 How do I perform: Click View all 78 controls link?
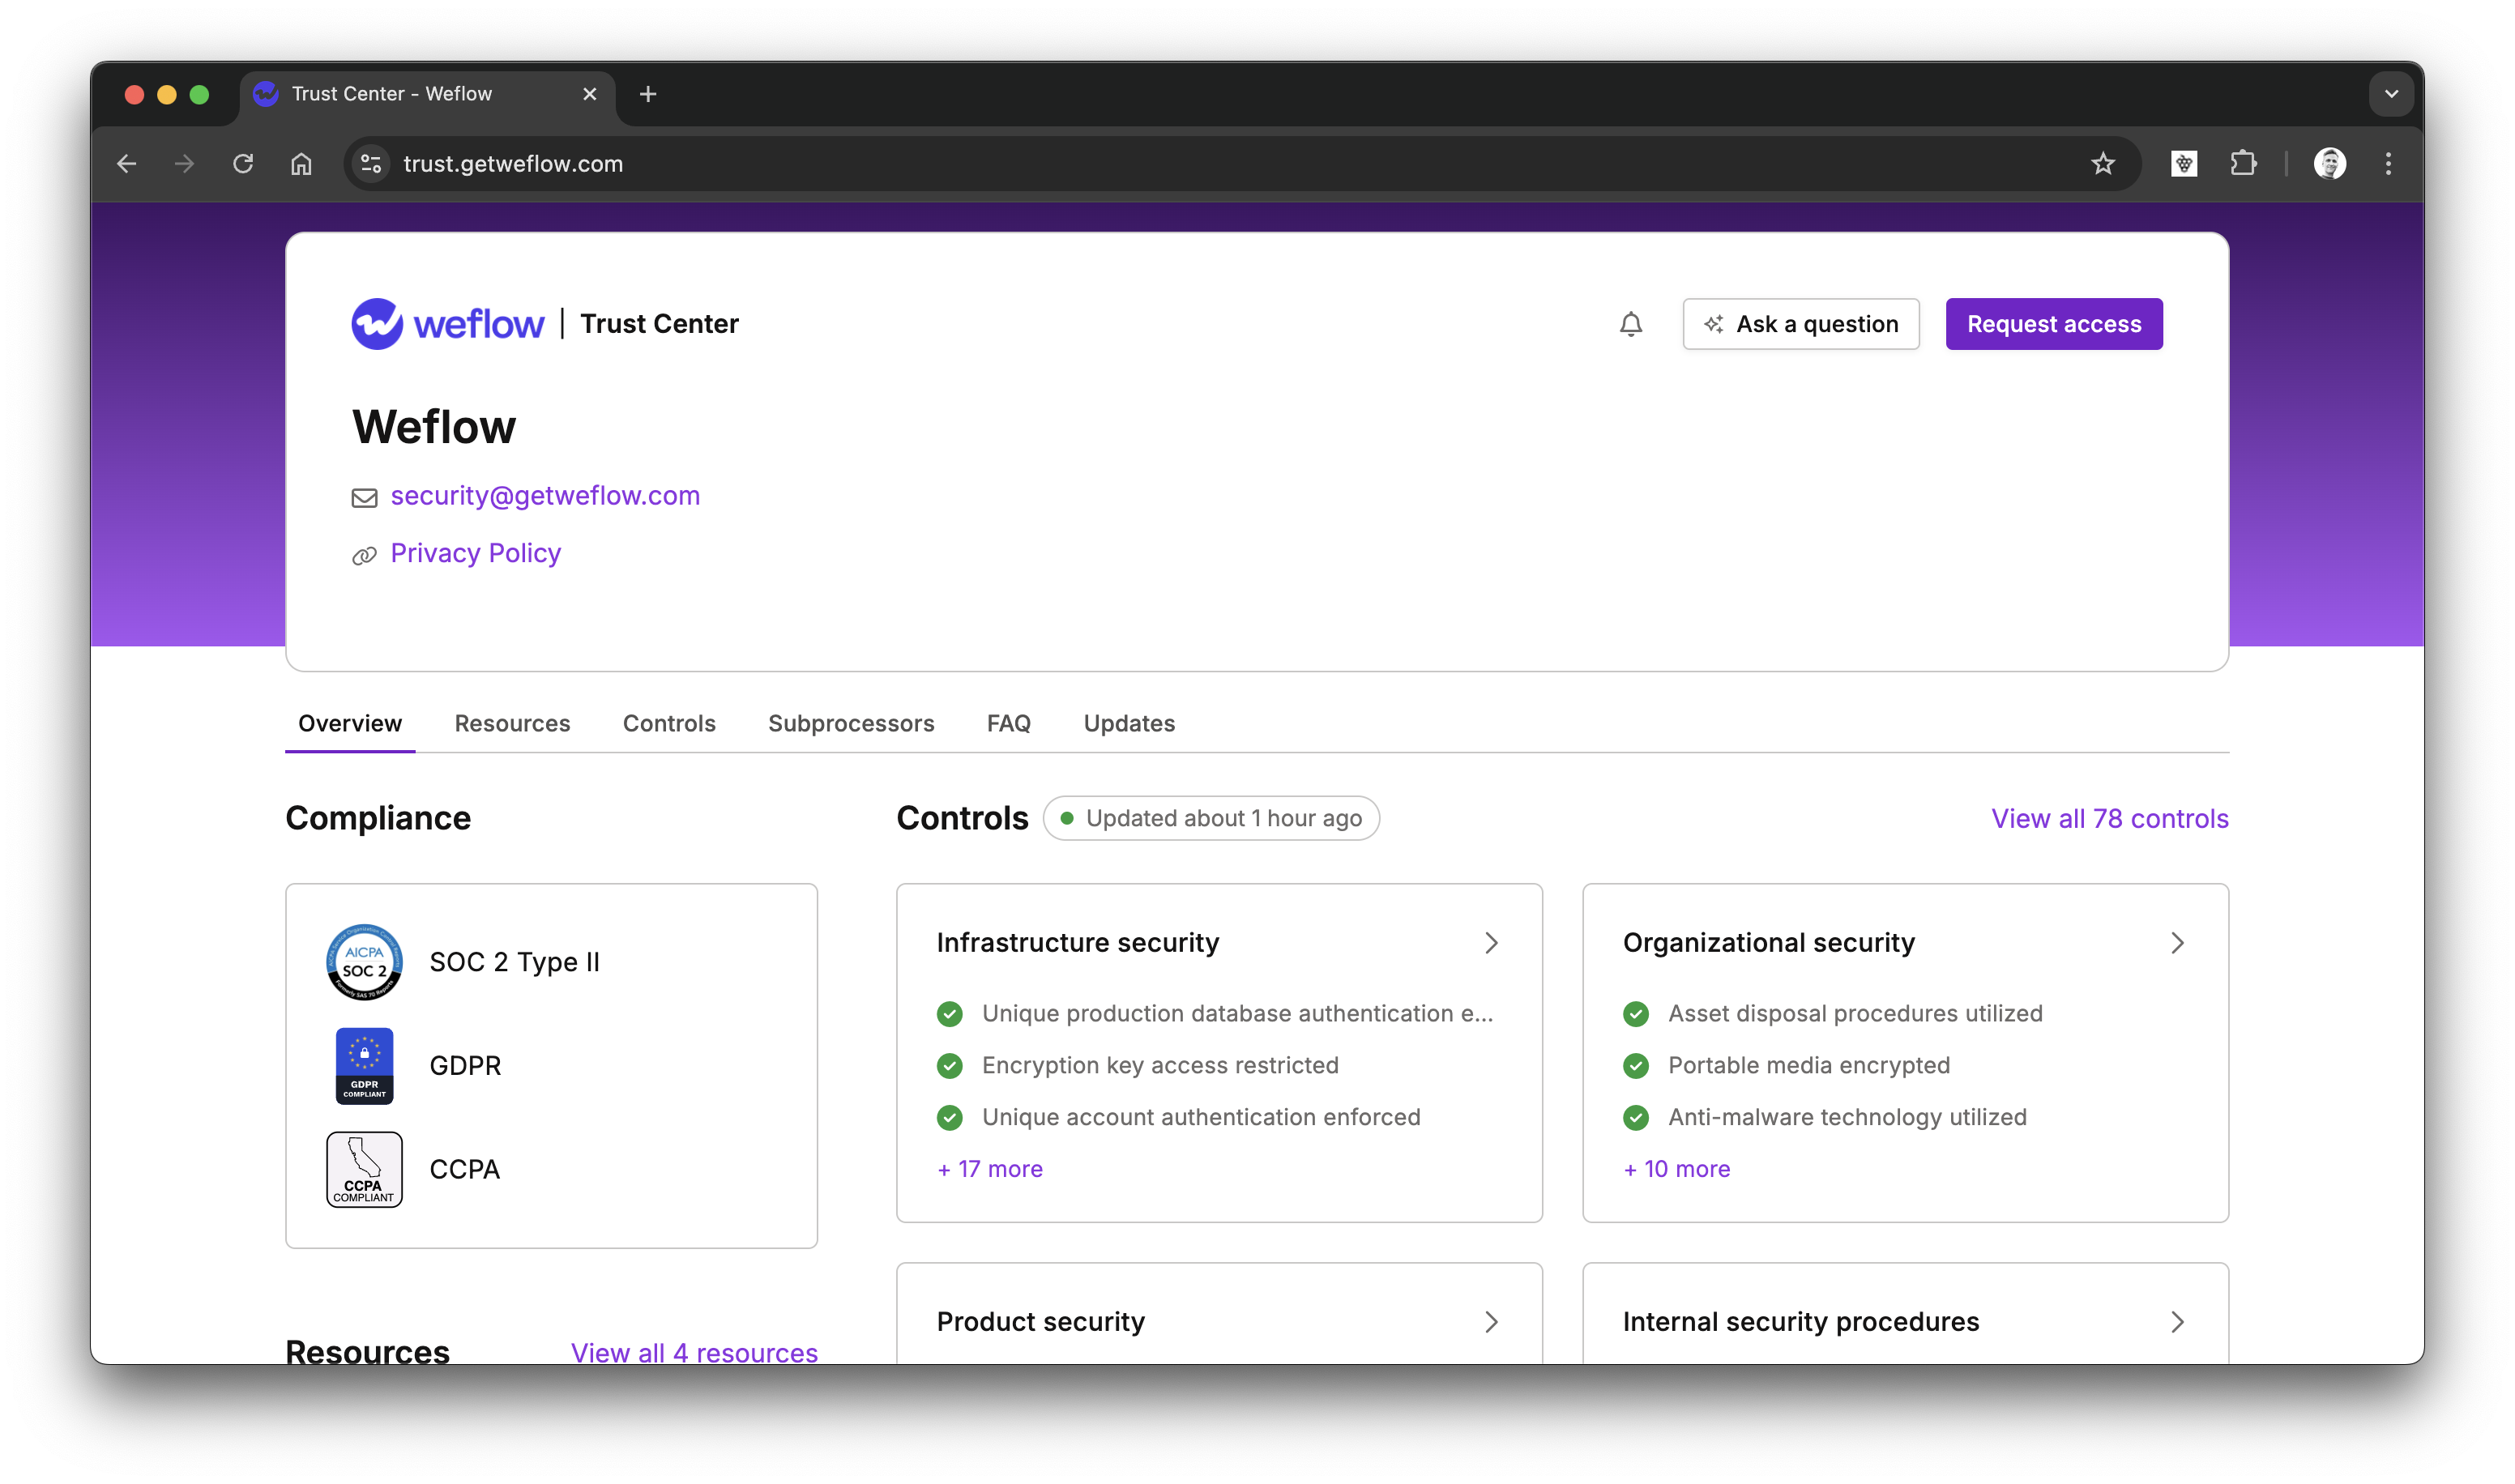[x=2110, y=819]
